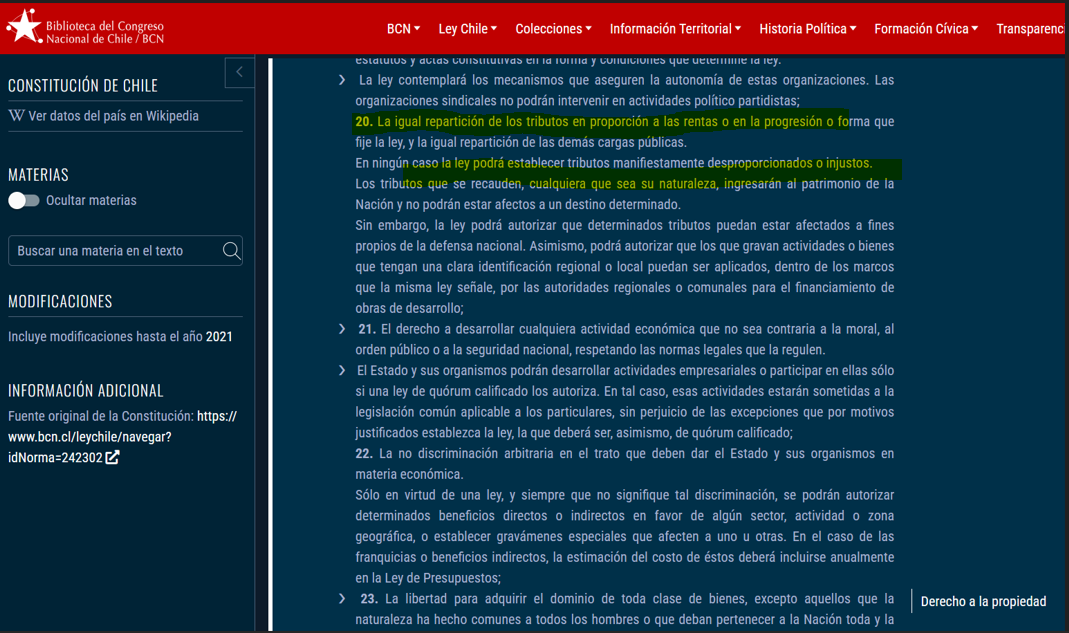Click the Wikipedia W icon
The height and width of the screenshot is (633, 1069).
[x=16, y=115]
